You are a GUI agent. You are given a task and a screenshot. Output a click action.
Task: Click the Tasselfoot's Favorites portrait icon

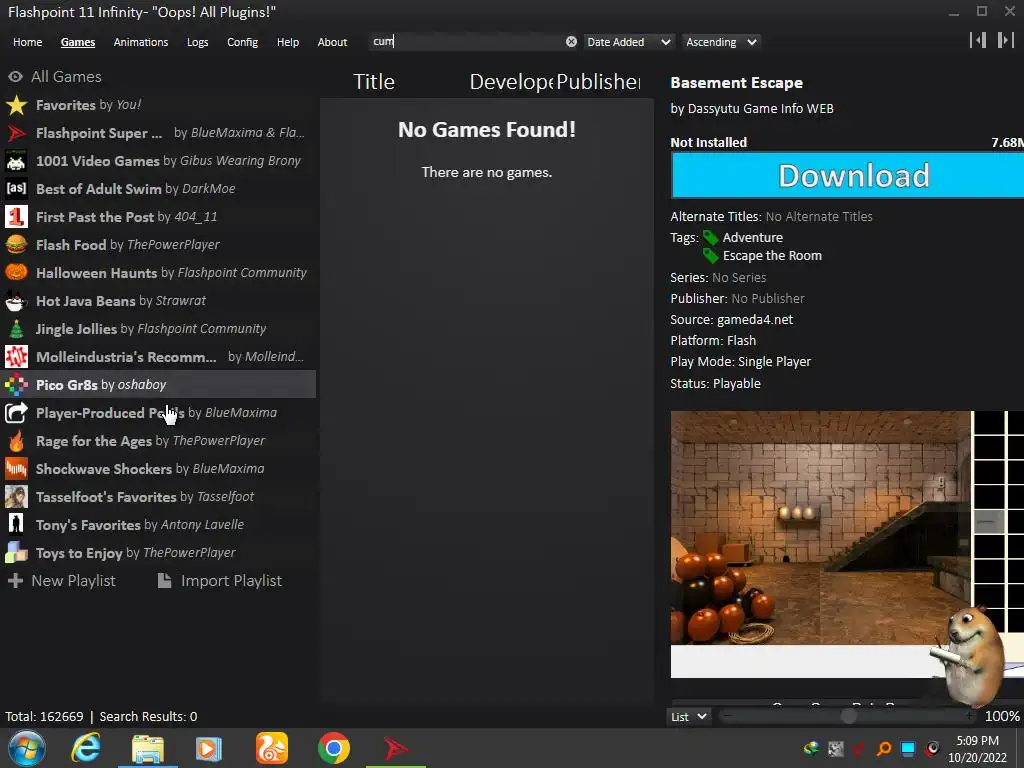click(16, 497)
